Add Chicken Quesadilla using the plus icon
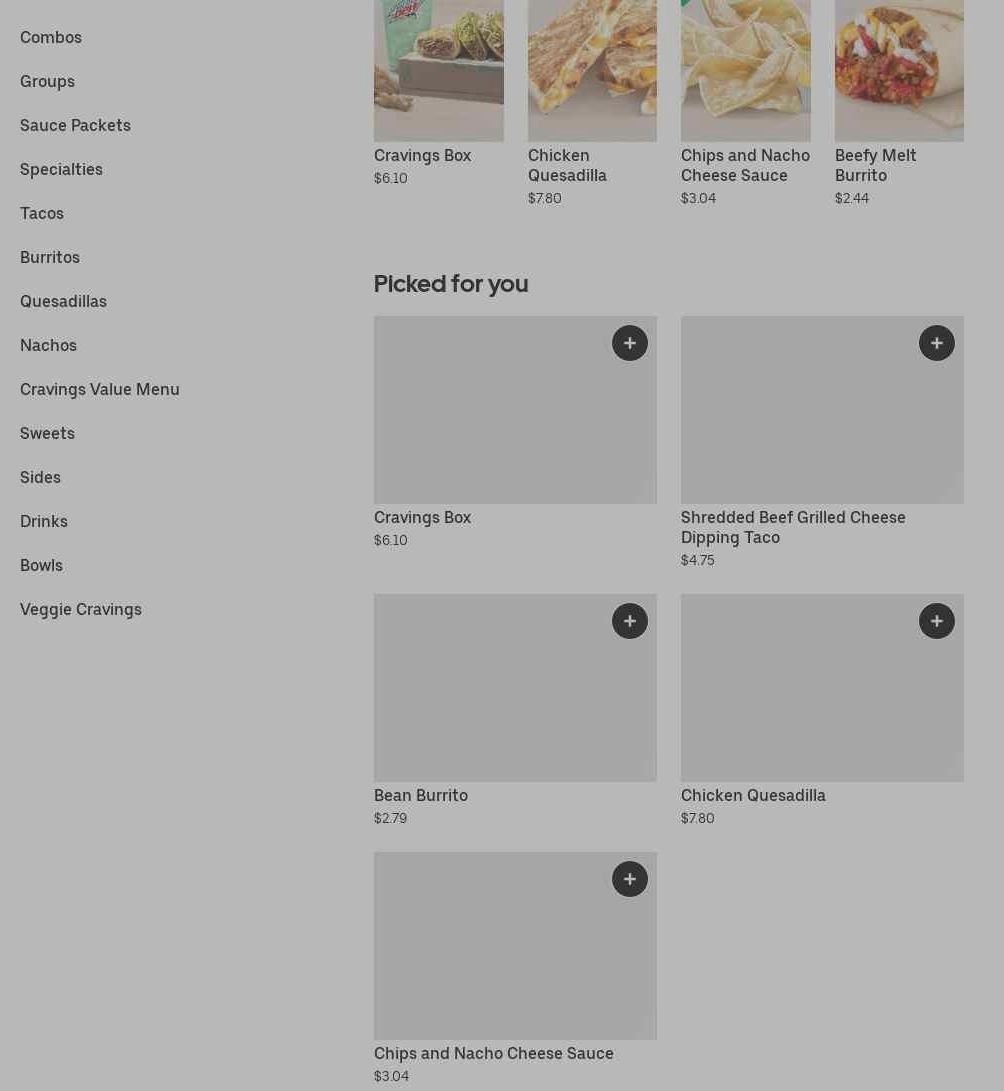This screenshot has height=1091, width=1004. [x=936, y=621]
